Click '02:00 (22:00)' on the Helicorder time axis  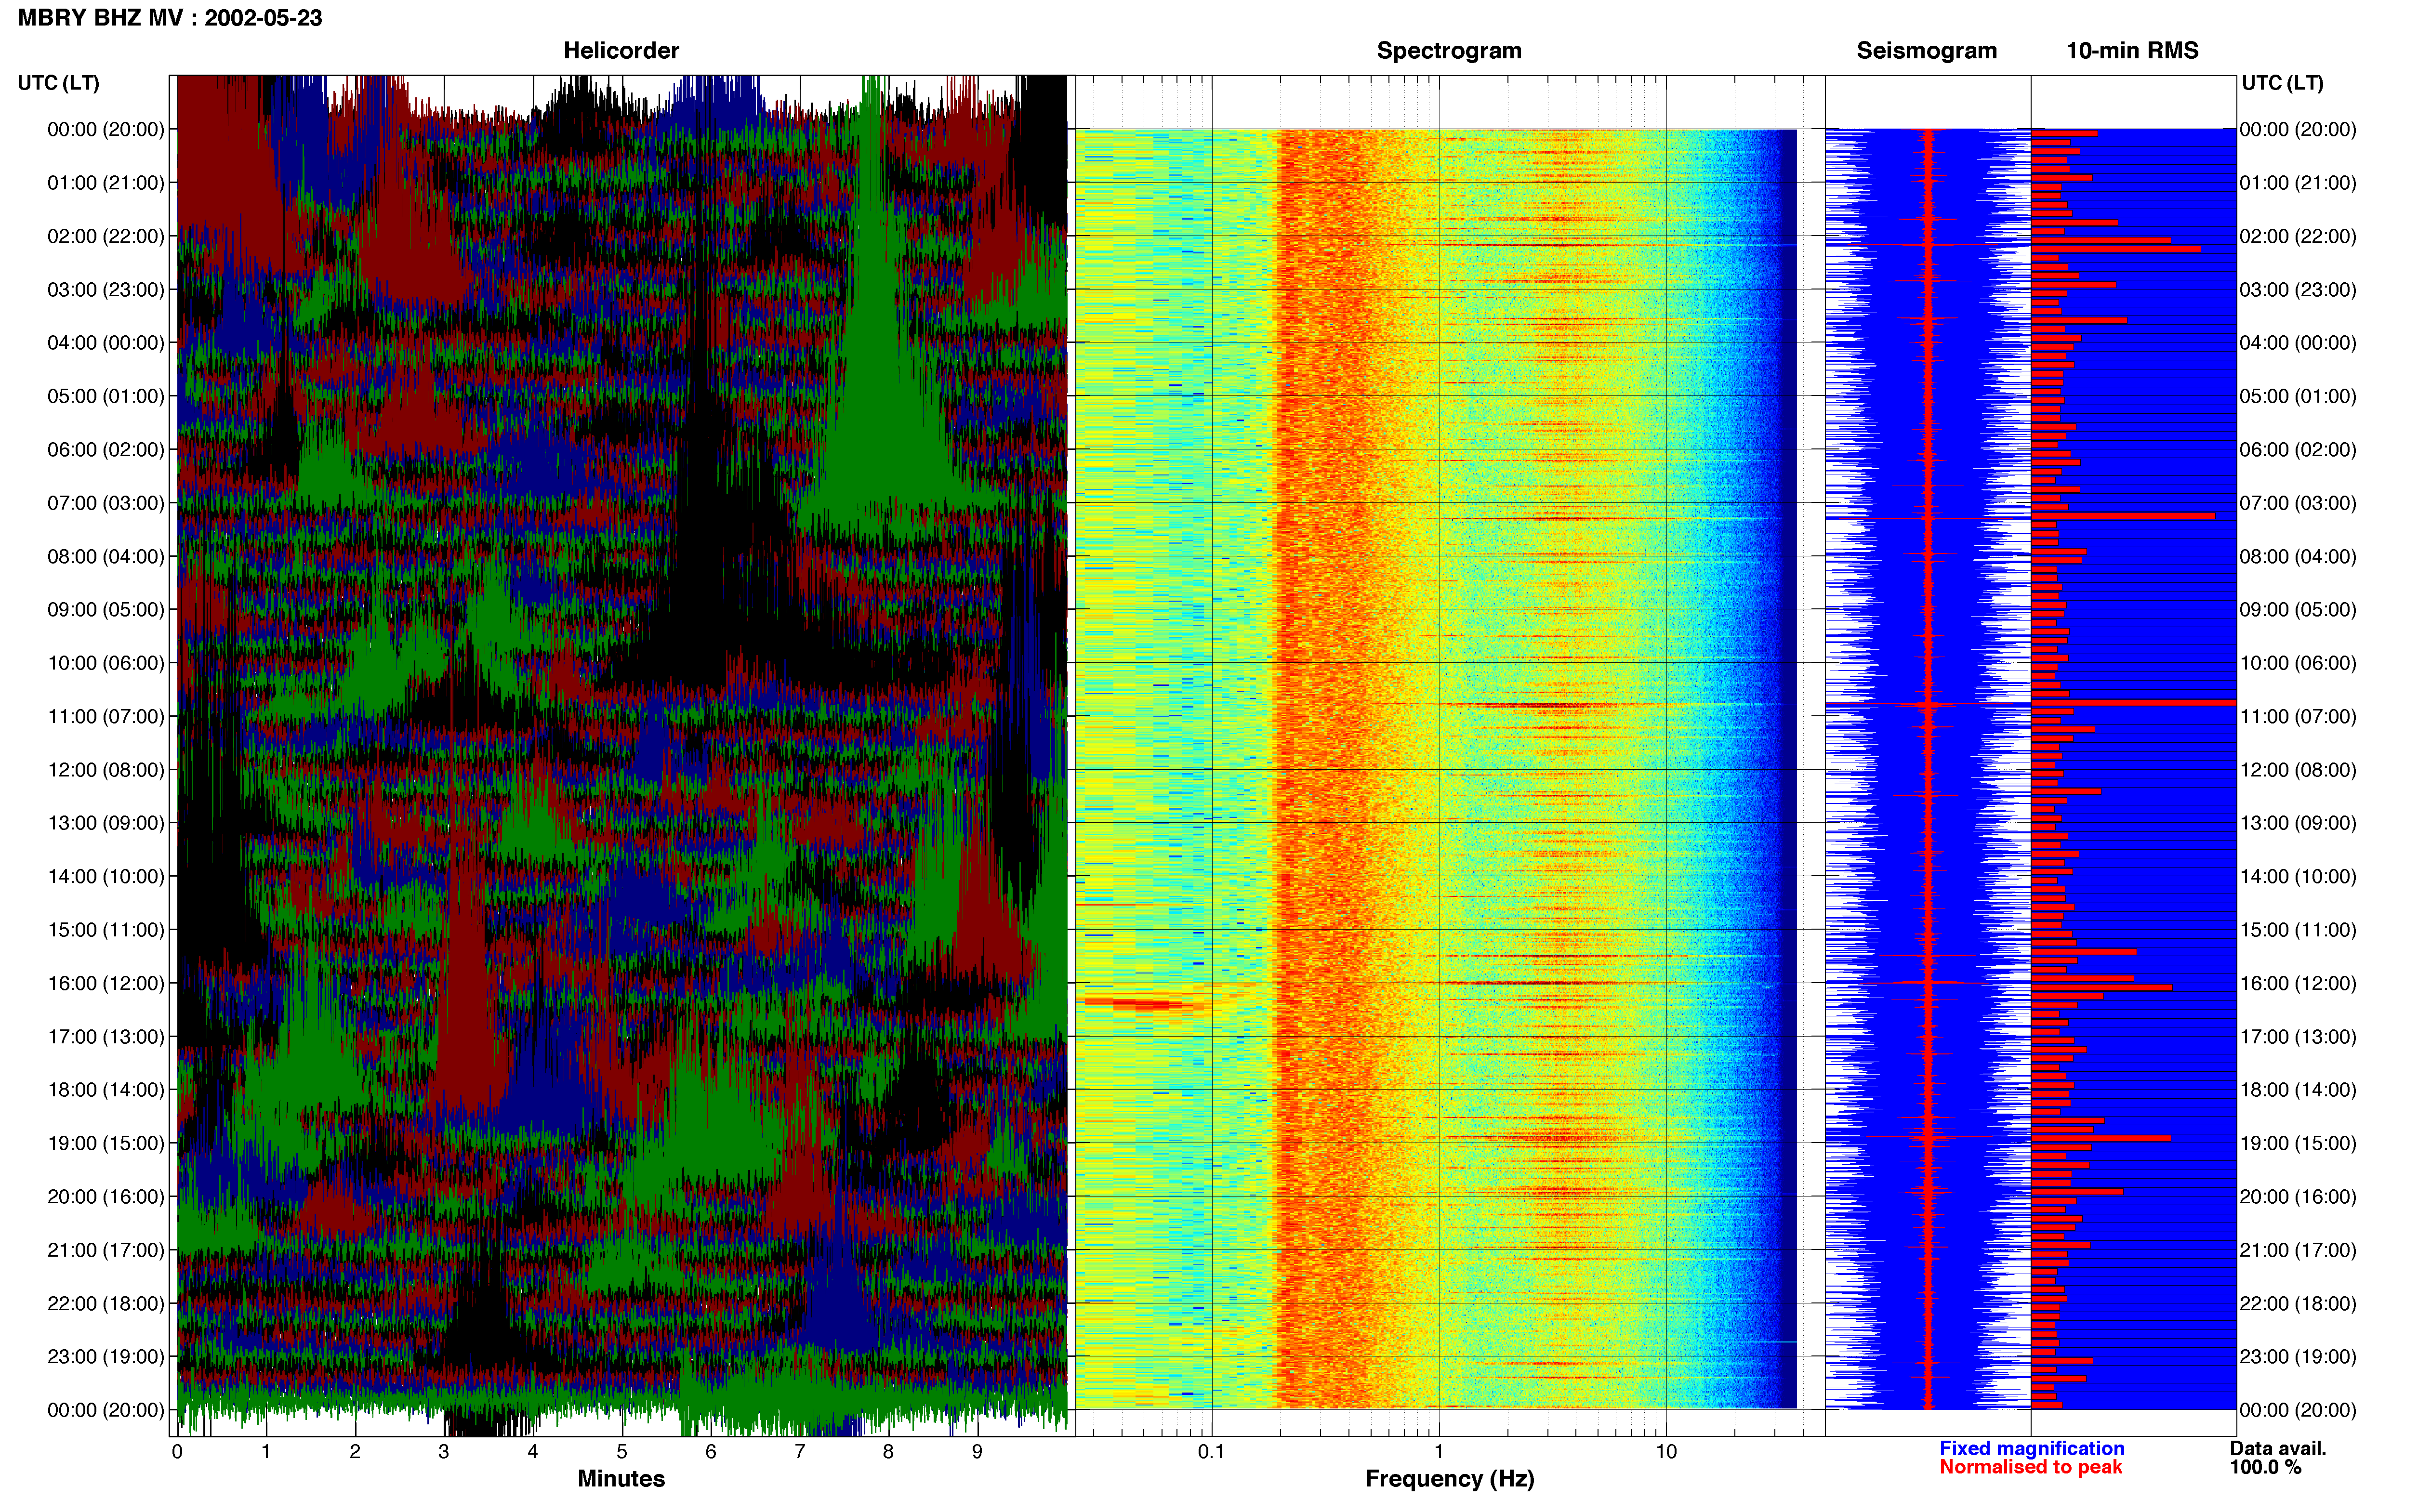pyautogui.click(x=106, y=236)
